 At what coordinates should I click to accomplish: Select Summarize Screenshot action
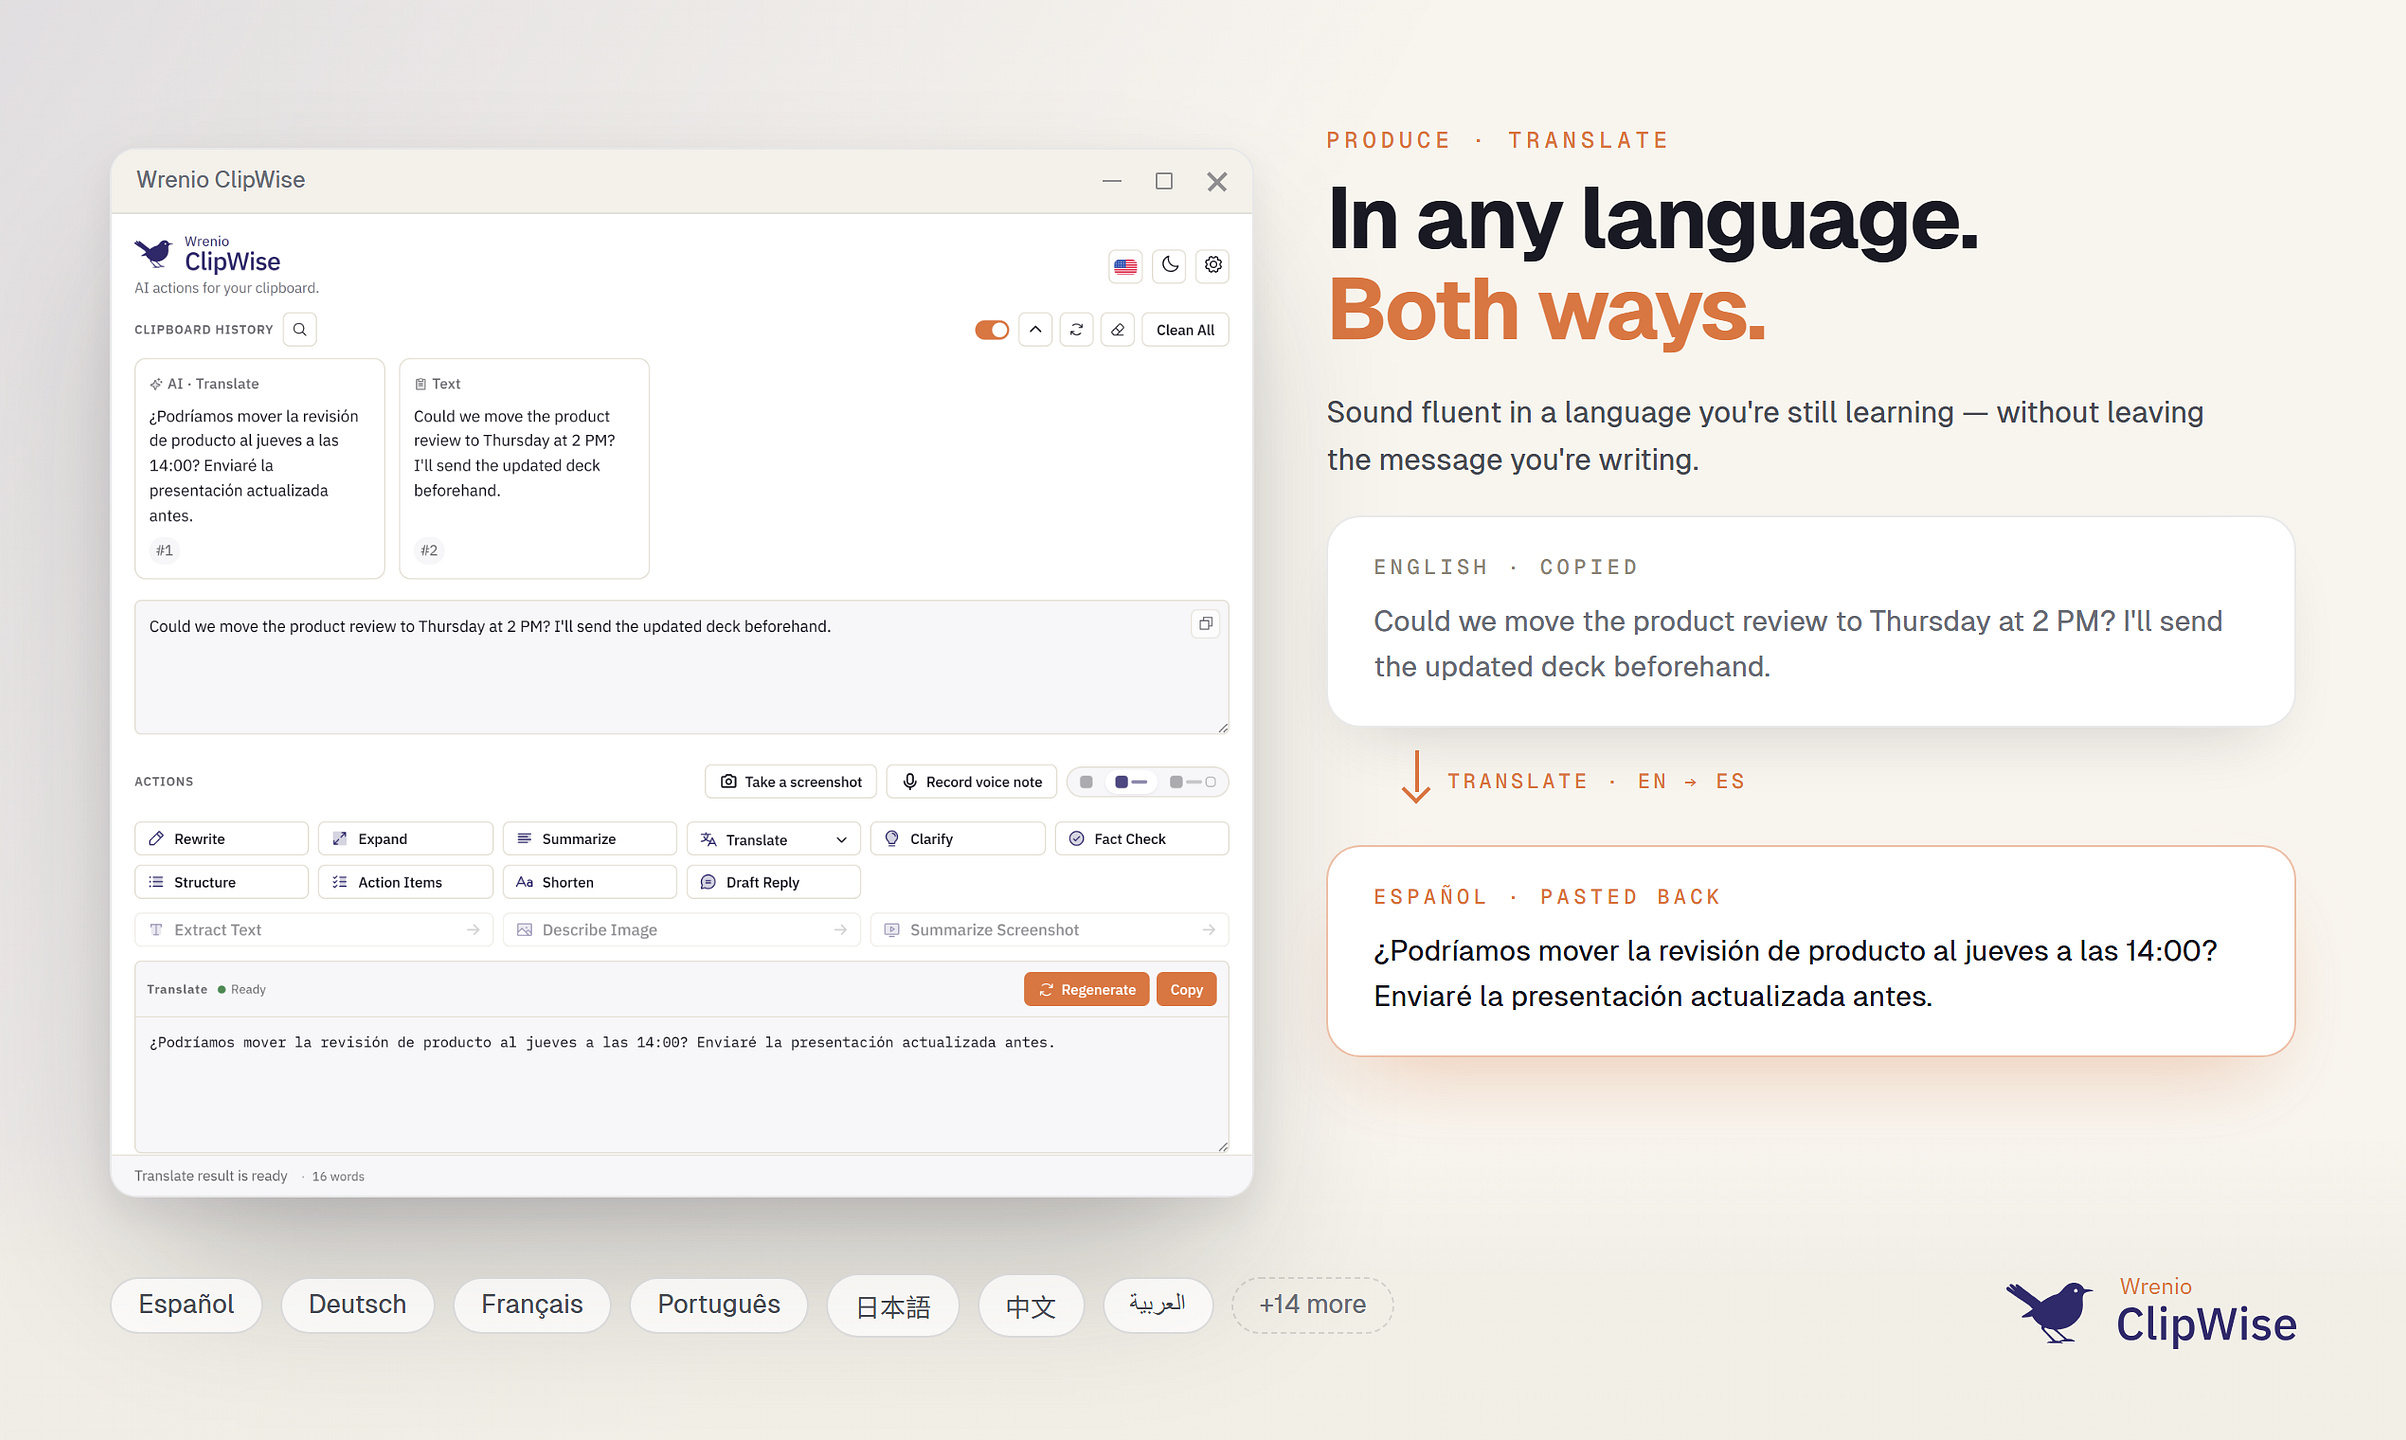pos(1049,930)
